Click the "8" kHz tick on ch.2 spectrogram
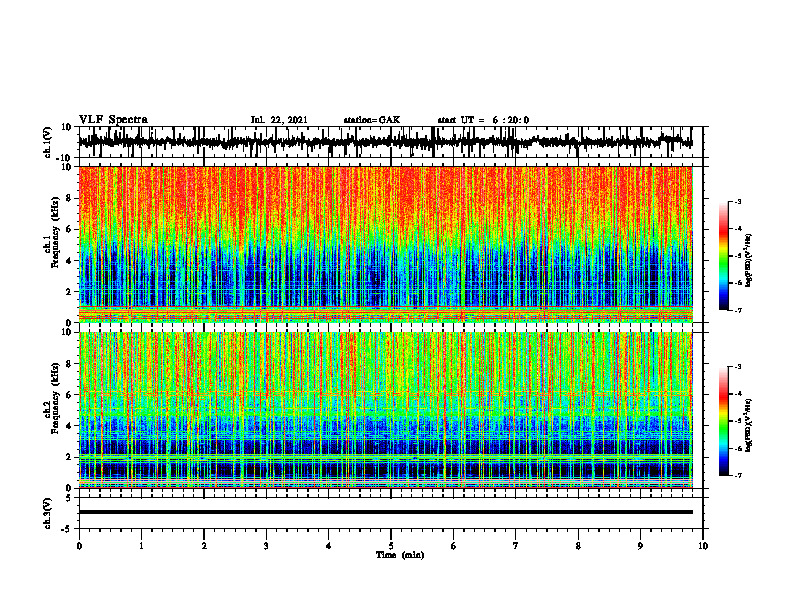 [70, 364]
